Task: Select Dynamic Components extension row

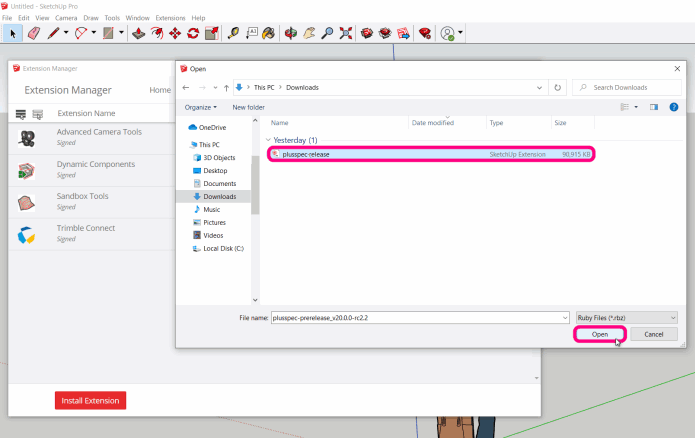Action: pos(92,171)
